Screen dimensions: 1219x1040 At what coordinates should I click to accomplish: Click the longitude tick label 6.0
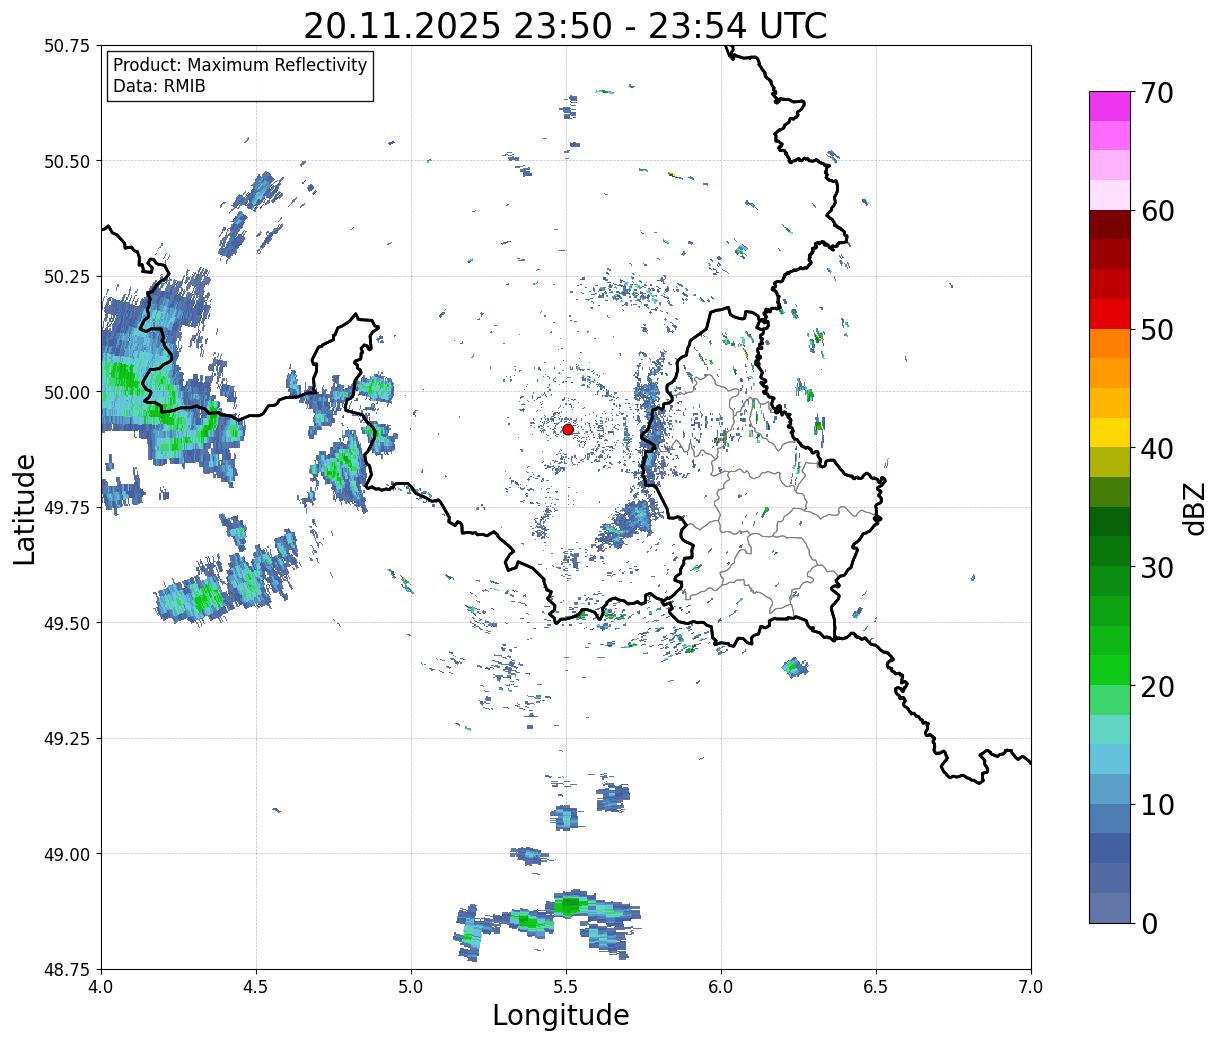pos(721,987)
